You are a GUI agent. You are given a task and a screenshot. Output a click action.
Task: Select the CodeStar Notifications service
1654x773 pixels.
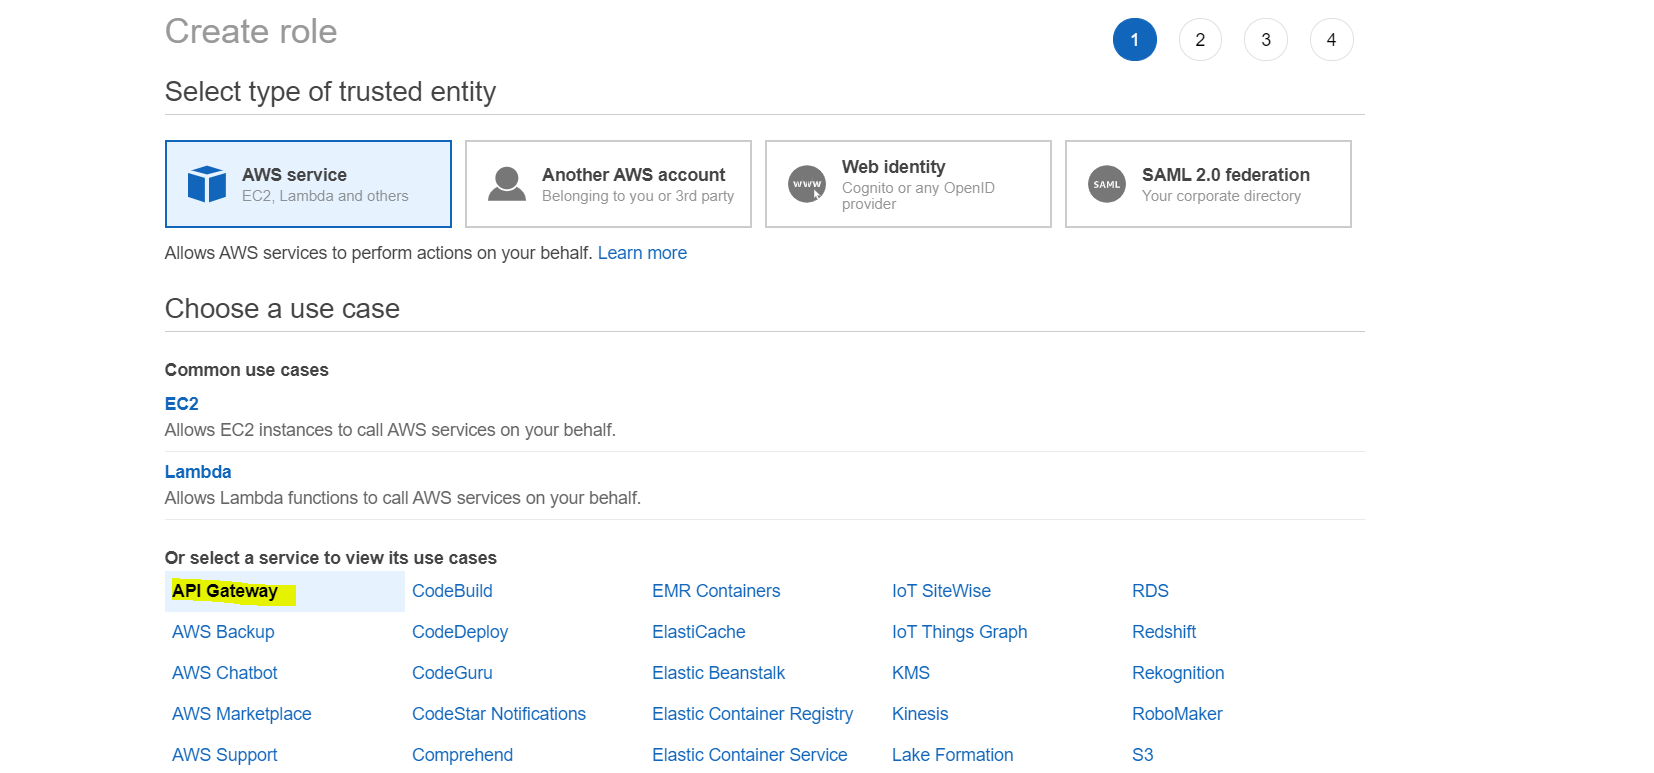tap(499, 714)
